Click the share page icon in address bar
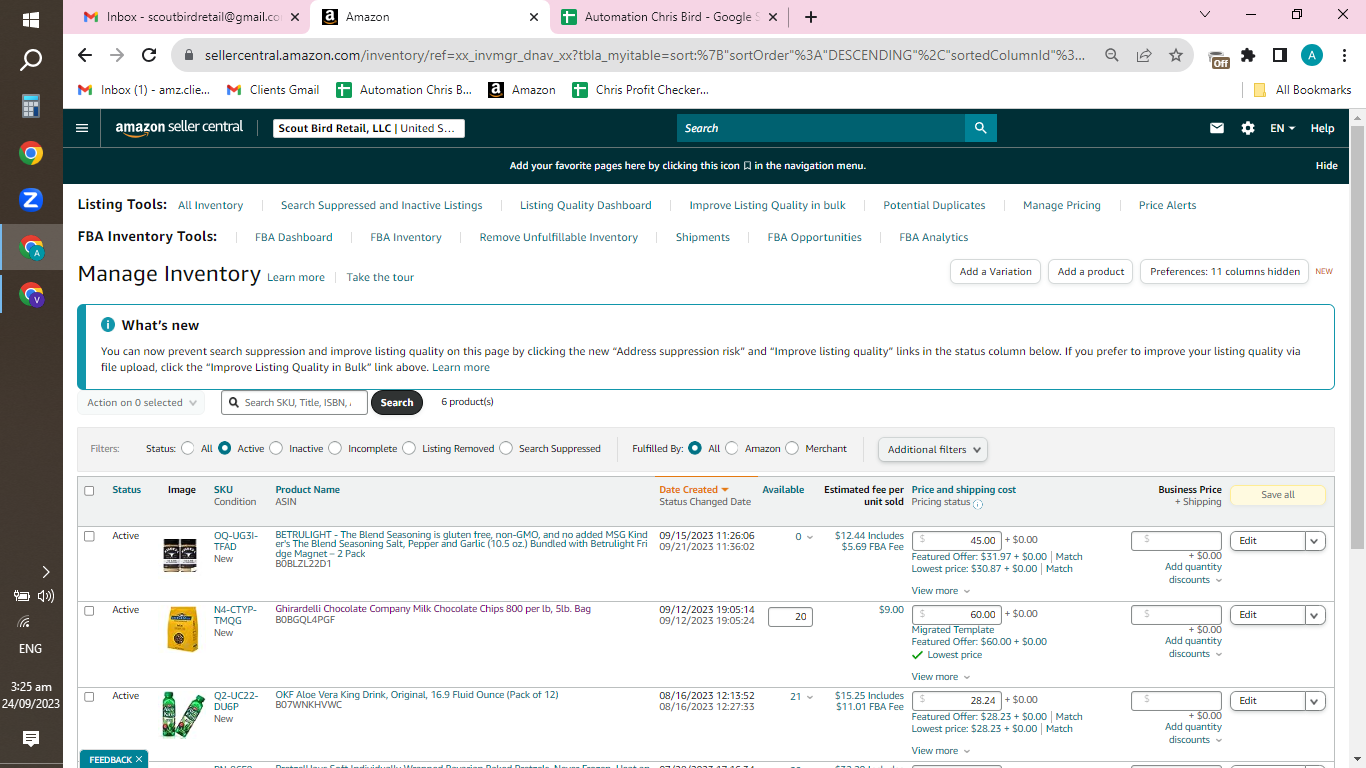The width and height of the screenshot is (1366, 768). pos(1144,55)
